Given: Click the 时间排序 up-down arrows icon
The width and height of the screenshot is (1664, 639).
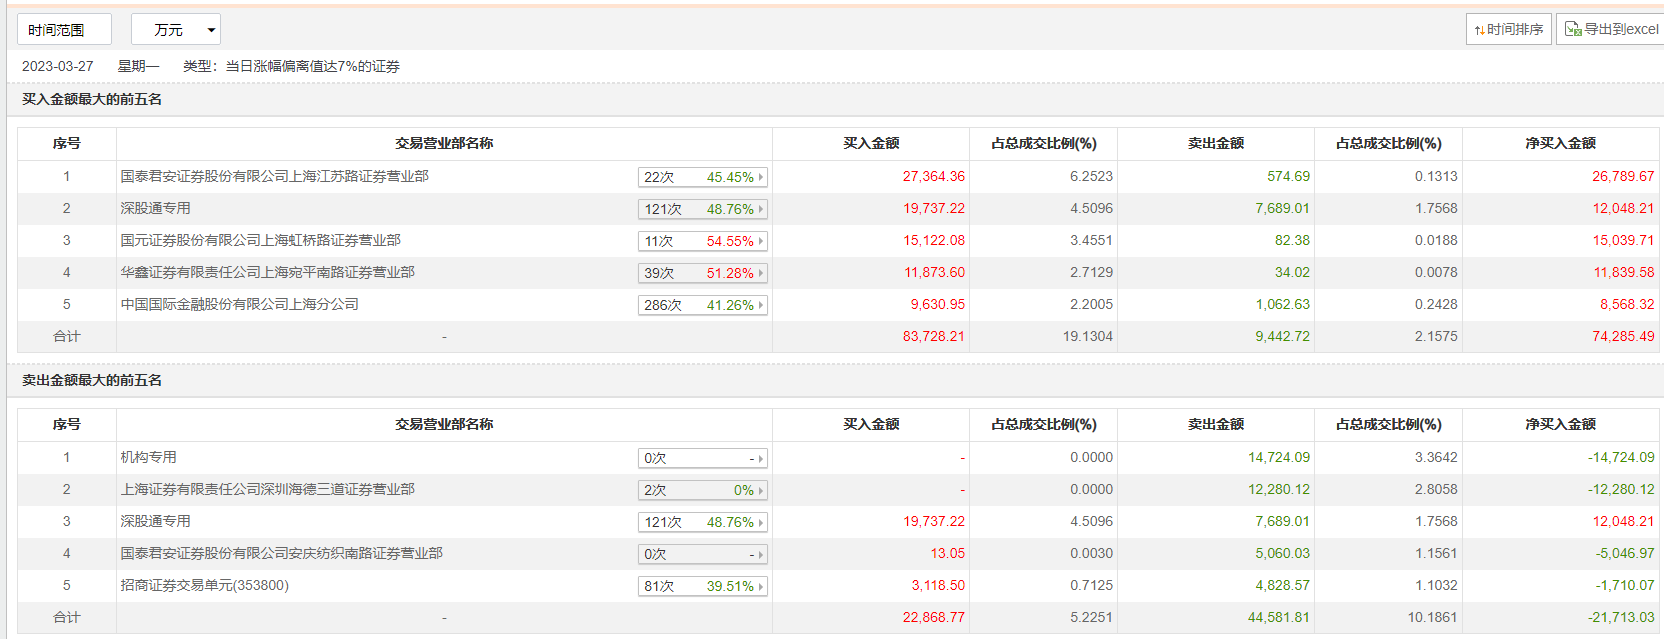Looking at the screenshot, I should (1480, 30).
